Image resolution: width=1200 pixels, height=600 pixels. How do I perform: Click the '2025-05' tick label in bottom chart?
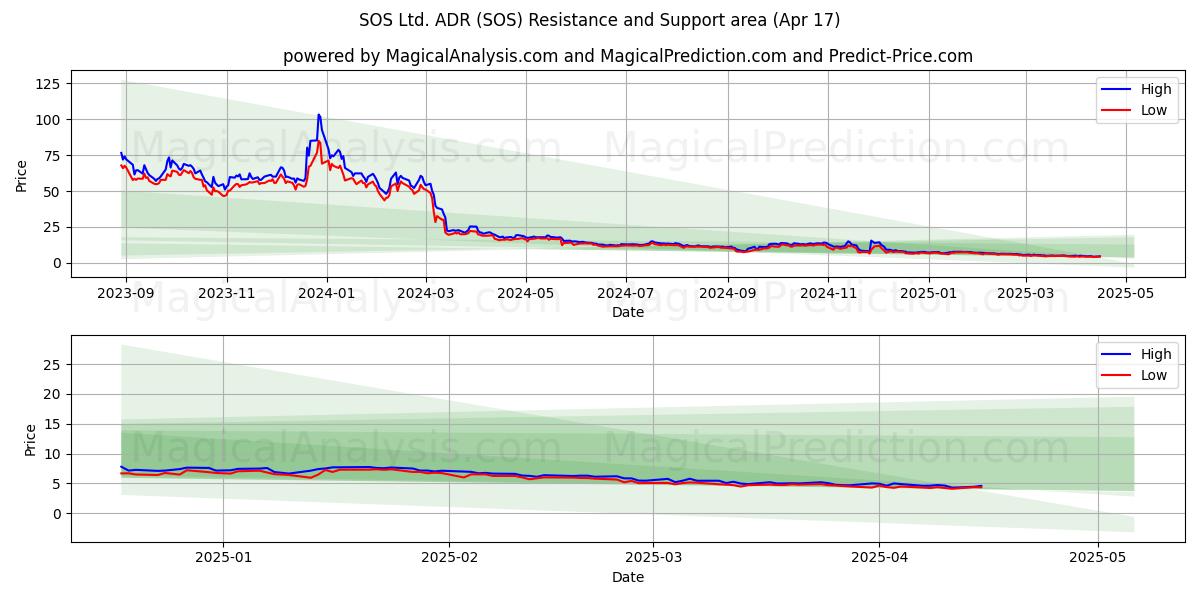tap(1098, 558)
